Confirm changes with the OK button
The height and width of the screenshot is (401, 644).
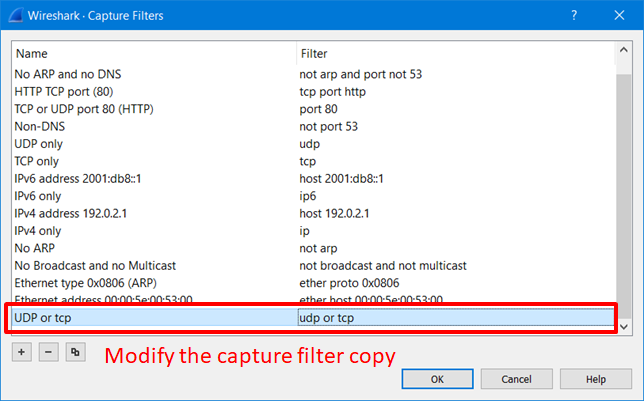[x=437, y=379]
